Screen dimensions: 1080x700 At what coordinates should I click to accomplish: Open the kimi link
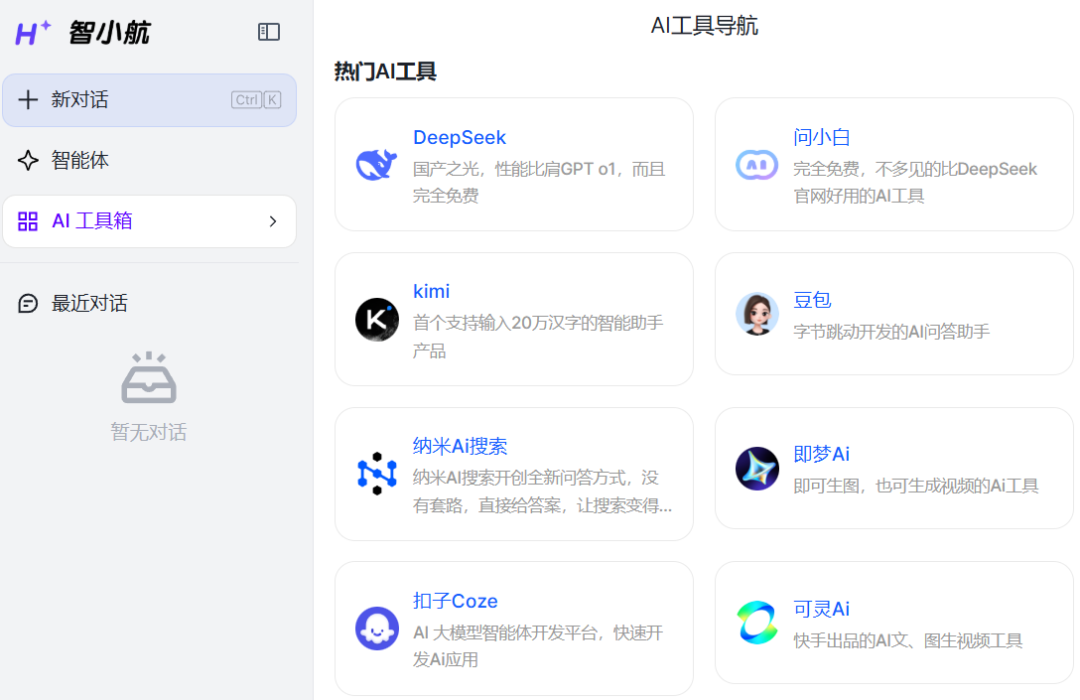coord(431,291)
